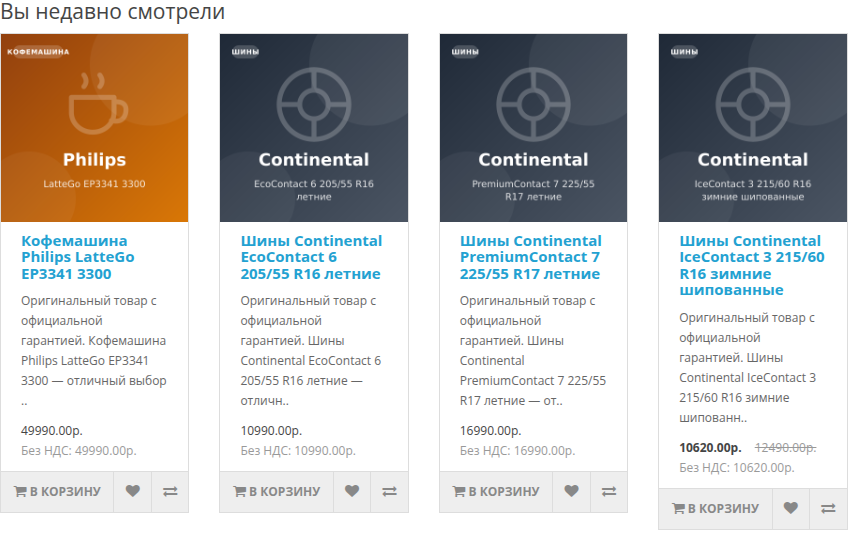Click the КОФЕМАШИНА category badge on image
This screenshot has height=550, width=848.
[38, 52]
